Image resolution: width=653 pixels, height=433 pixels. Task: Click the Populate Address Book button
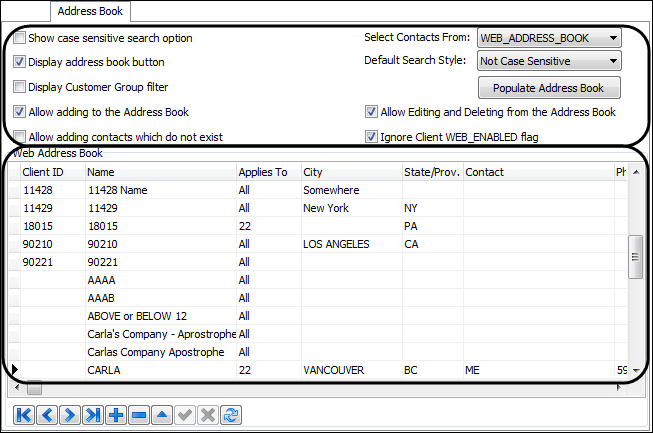click(x=548, y=88)
